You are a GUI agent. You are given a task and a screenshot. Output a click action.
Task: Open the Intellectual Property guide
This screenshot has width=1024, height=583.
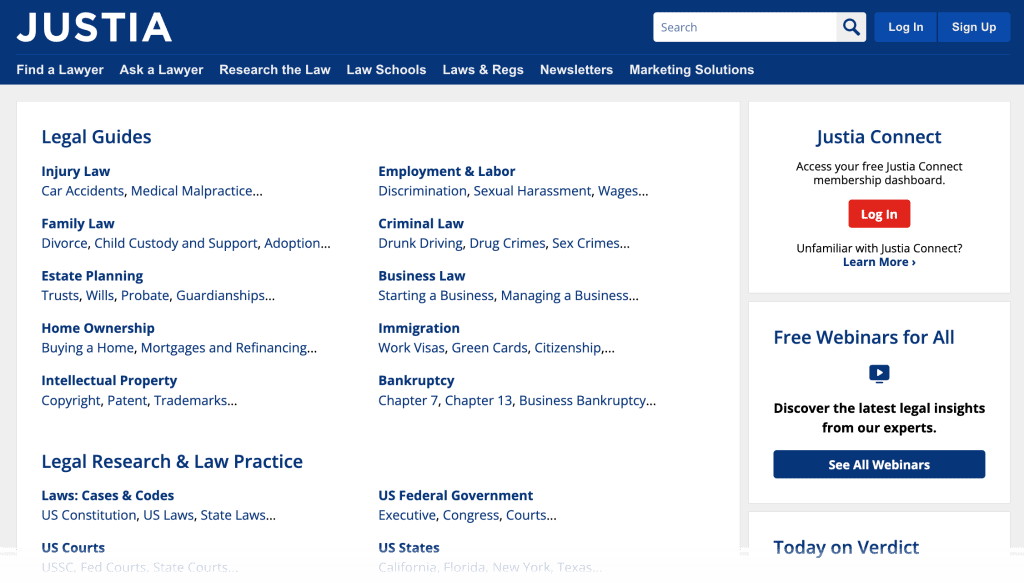pyautogui.click(x=109, y=380)
